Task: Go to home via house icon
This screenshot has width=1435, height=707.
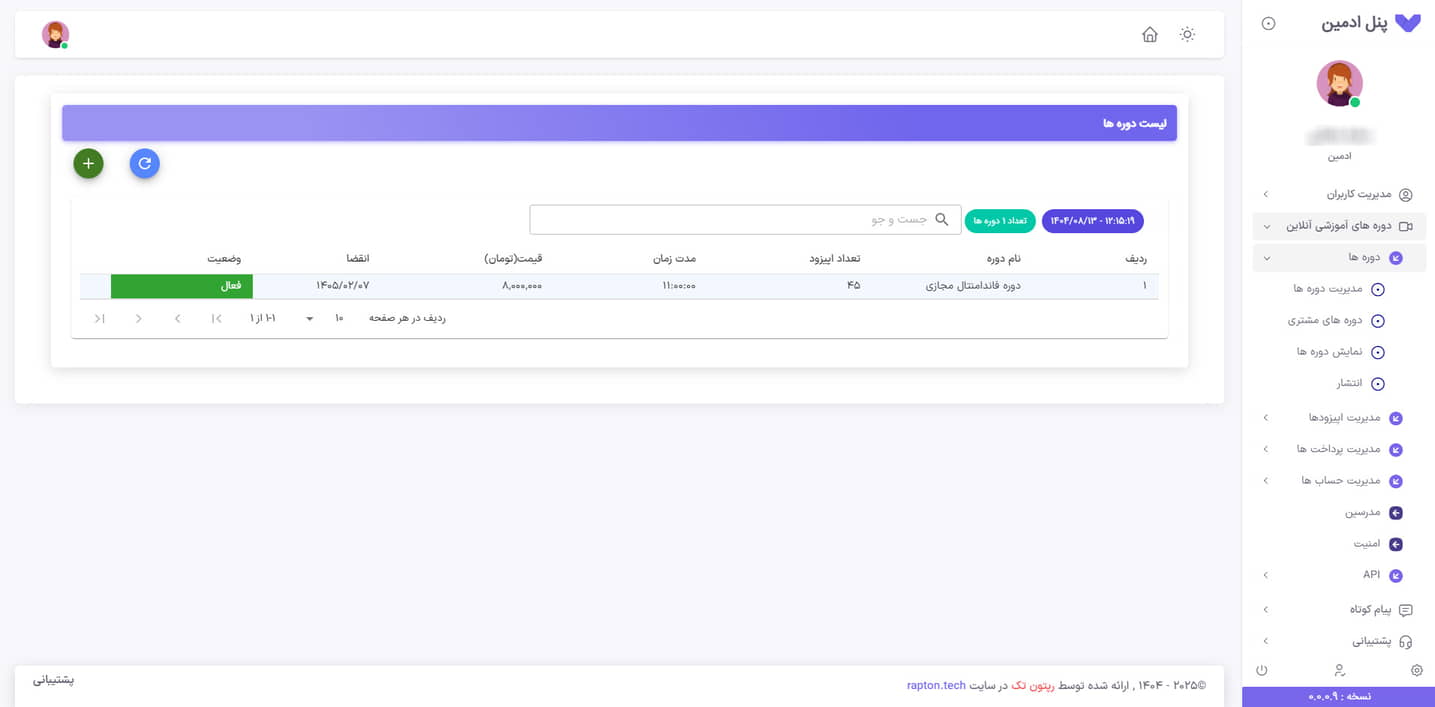Action: pyautogui.click(x=1150, y=35)
